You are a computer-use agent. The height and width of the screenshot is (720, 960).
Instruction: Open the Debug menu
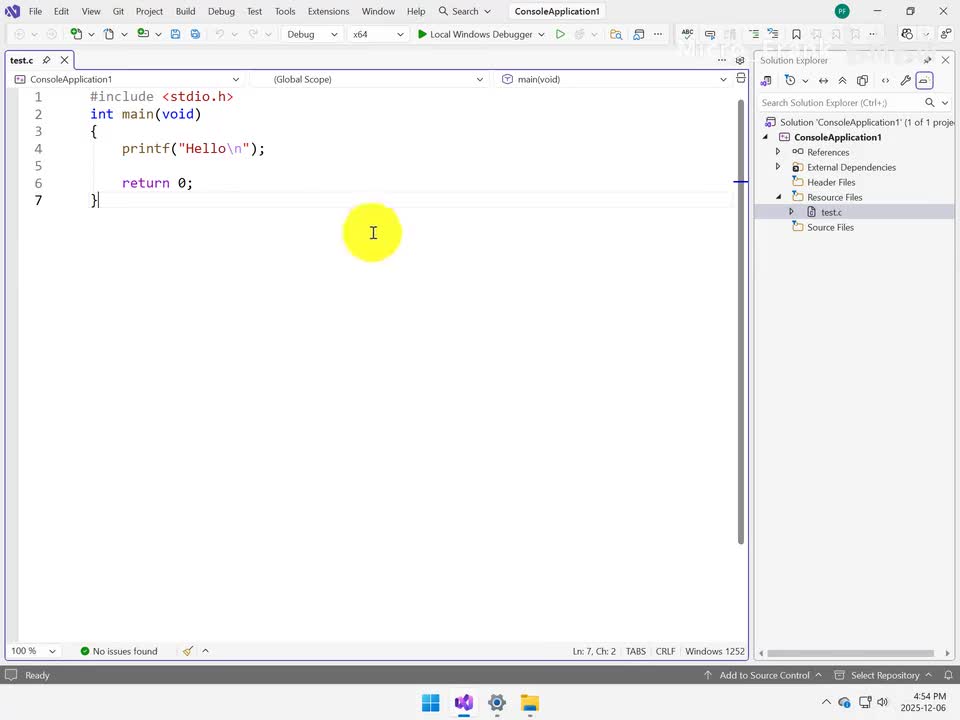tap(221, 11)
